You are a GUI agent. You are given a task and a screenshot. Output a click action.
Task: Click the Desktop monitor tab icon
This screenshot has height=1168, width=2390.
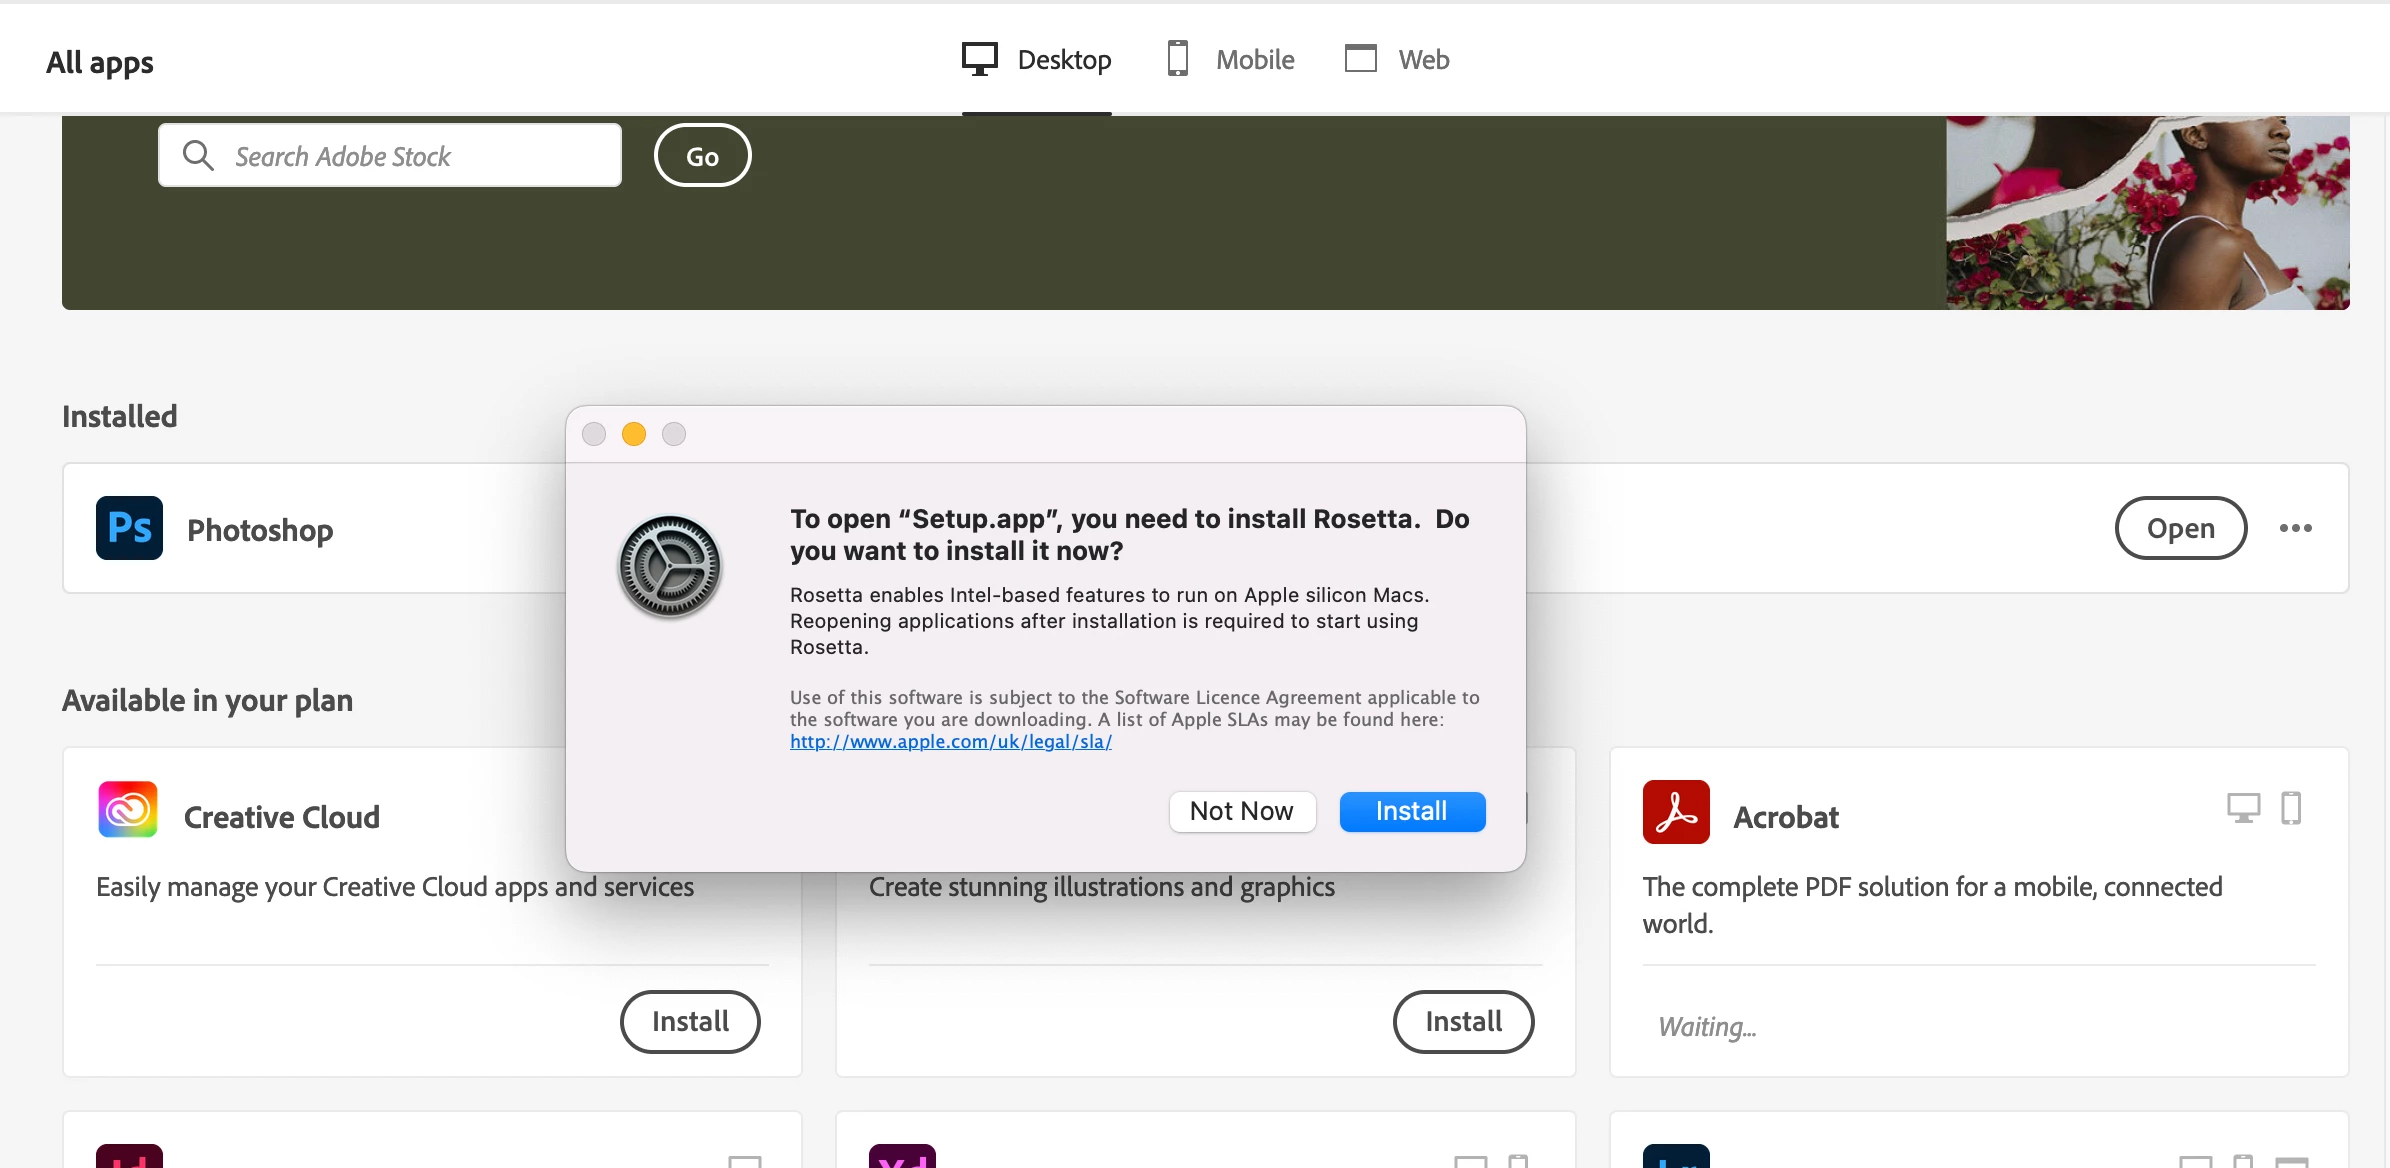(x=980, y=59)
